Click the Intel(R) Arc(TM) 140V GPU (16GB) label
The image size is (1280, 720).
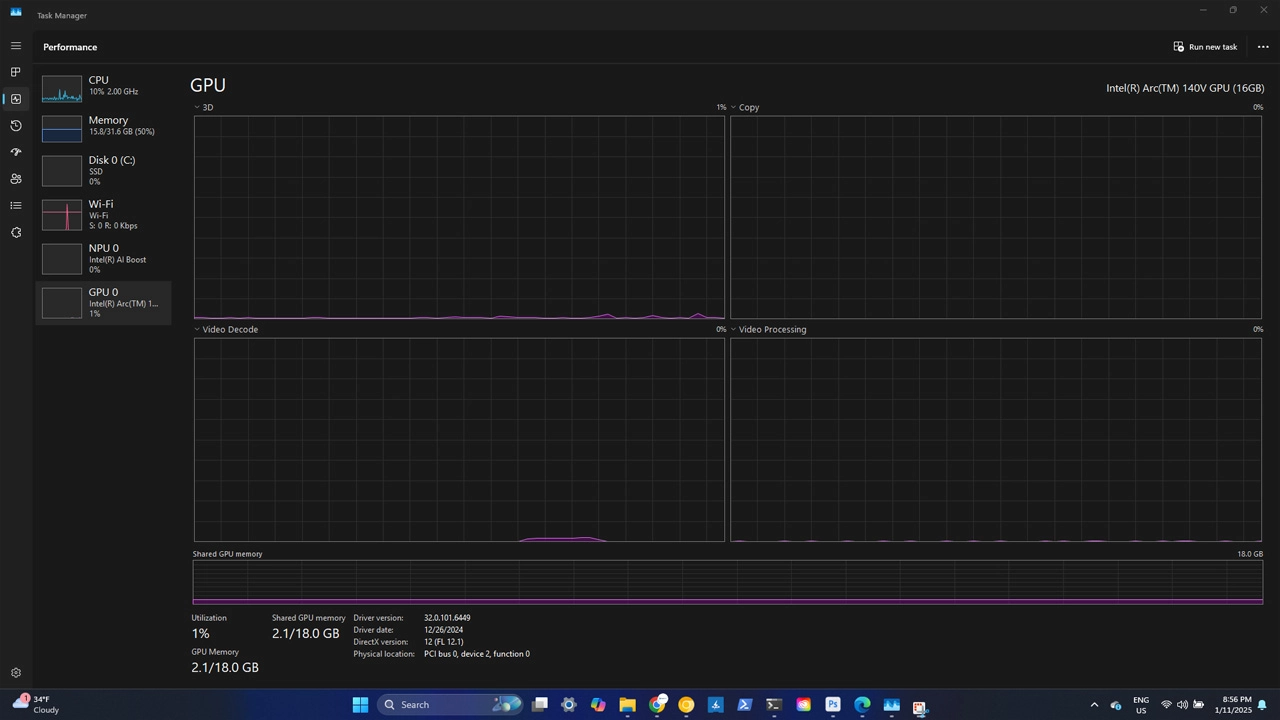[1185, 88]
